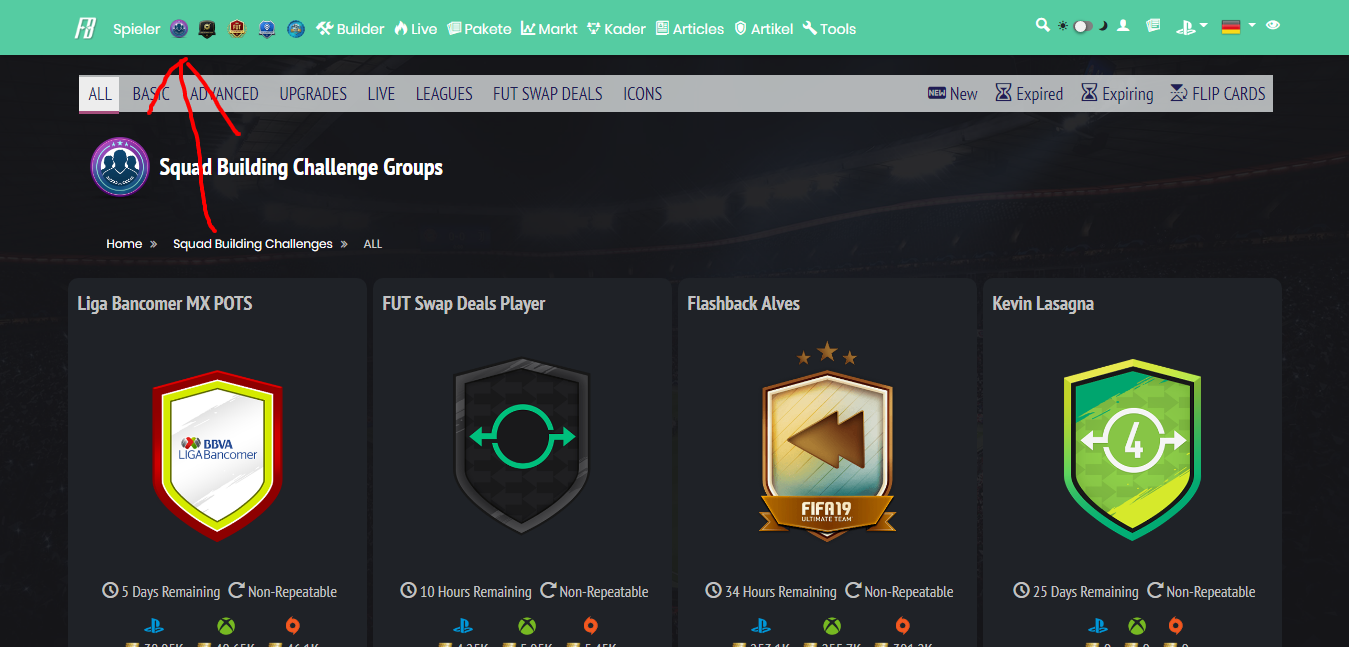Open the purple SBC badge icon beside Spieler
1349x647 pixels.
click(179, 28)
